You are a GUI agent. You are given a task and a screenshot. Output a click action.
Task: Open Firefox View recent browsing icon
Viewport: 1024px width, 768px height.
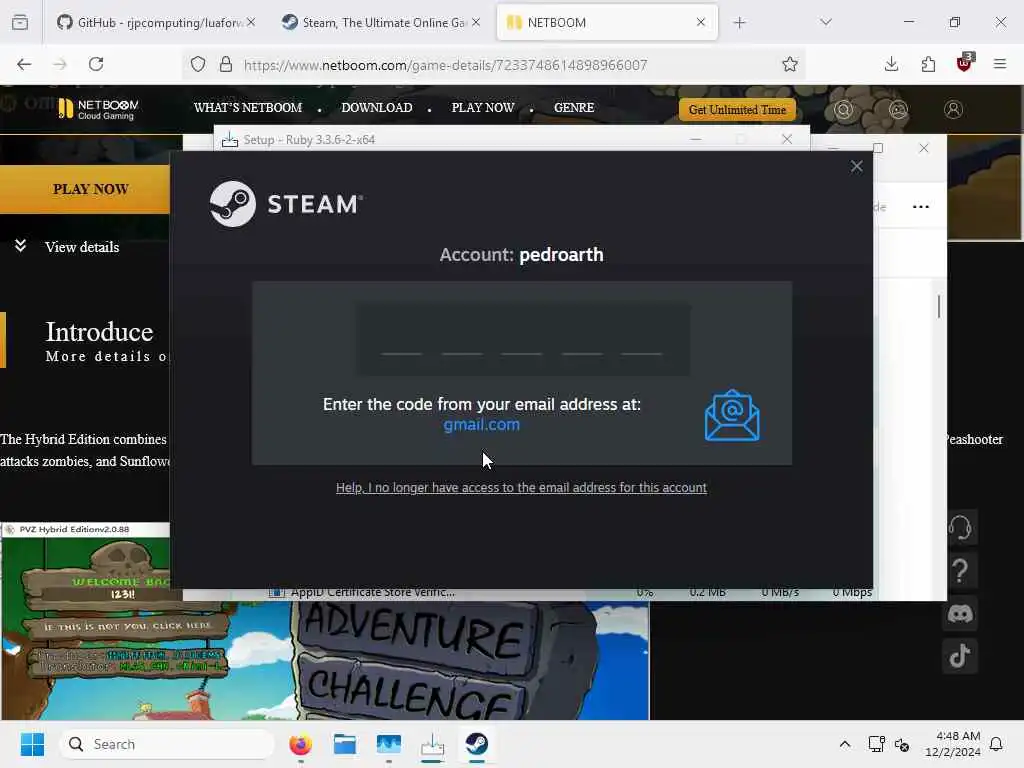(x=20, y=22)
